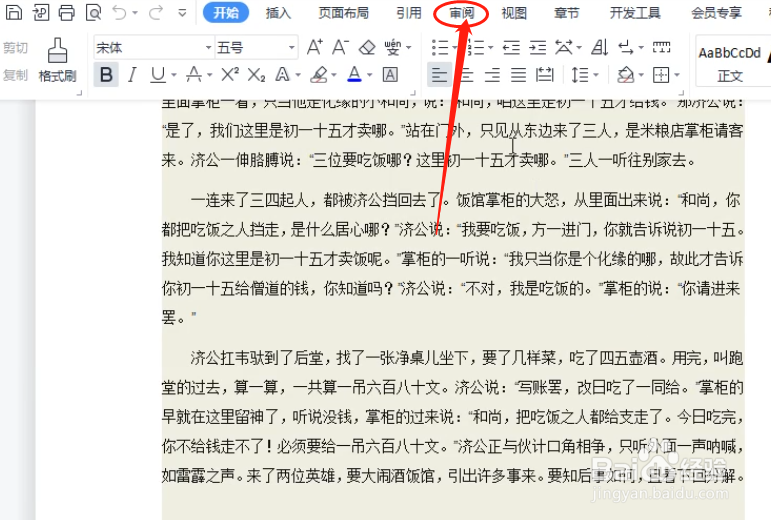Viewport: 771px width, 520px height.
Task: Click the character border icon
Action: pos(390,75)
